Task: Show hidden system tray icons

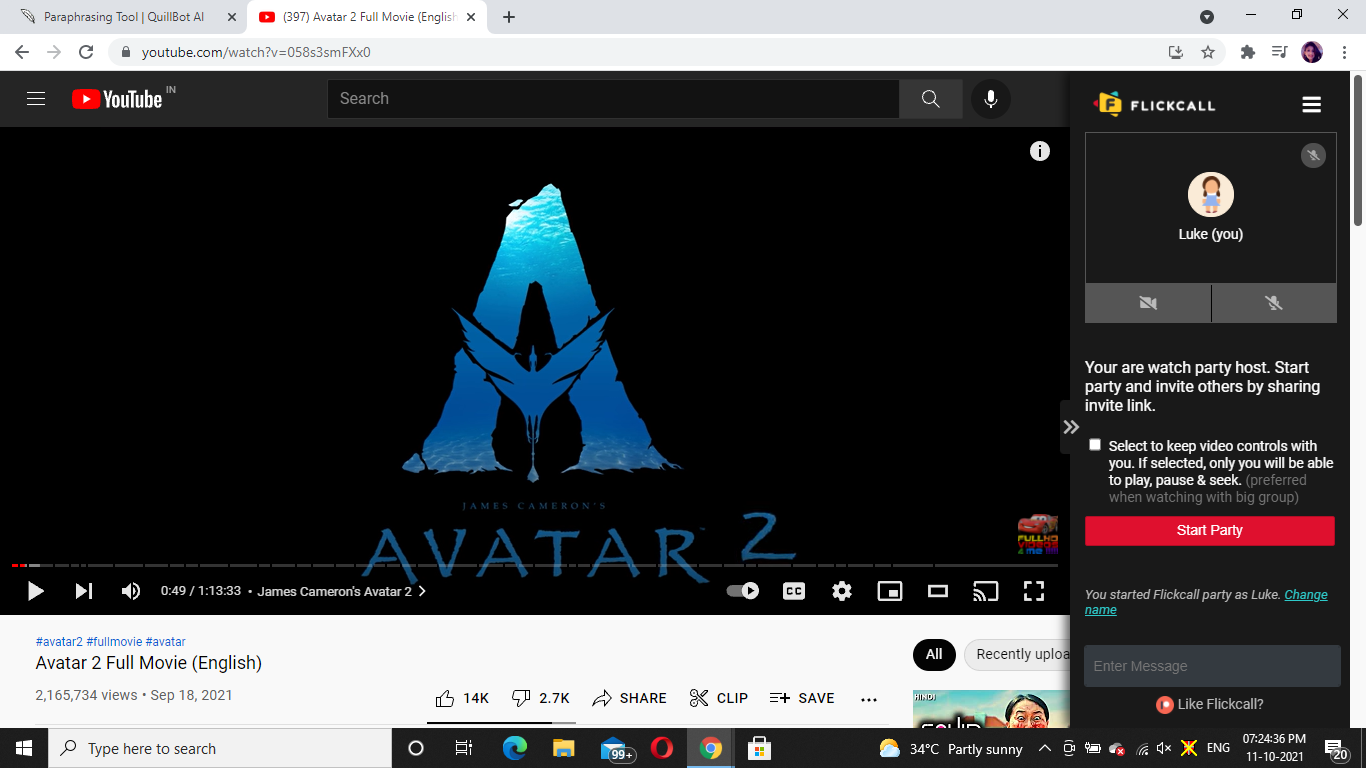Action: point(1045,748)
